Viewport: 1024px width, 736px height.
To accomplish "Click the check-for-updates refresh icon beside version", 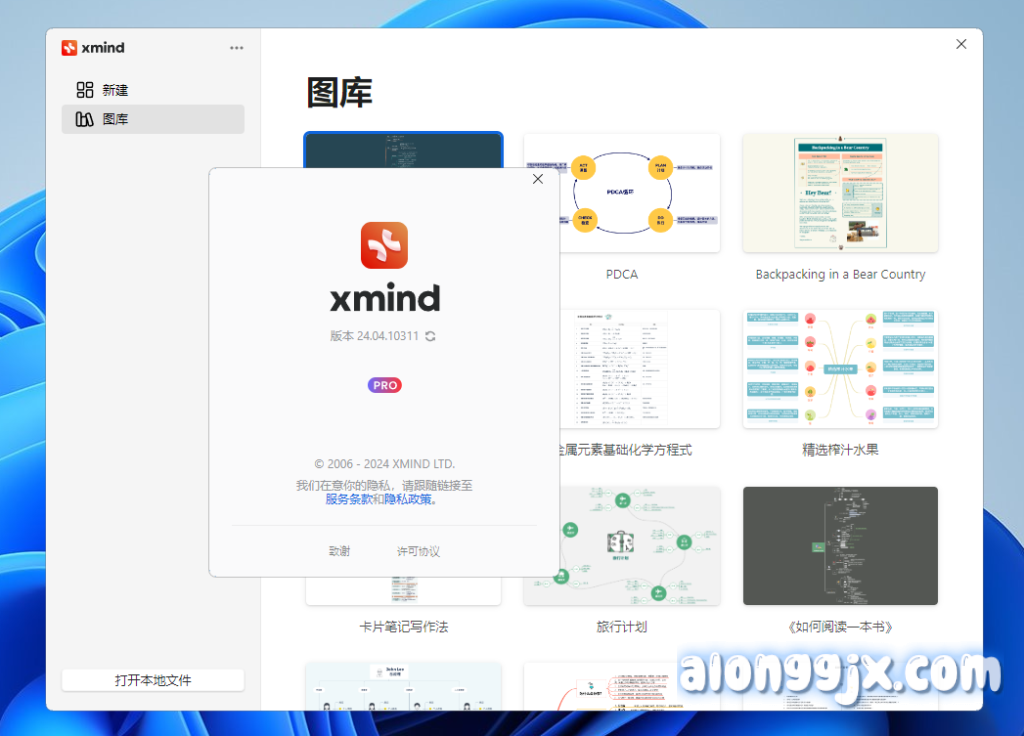I will pyautogui.click(x=430, y=336).
